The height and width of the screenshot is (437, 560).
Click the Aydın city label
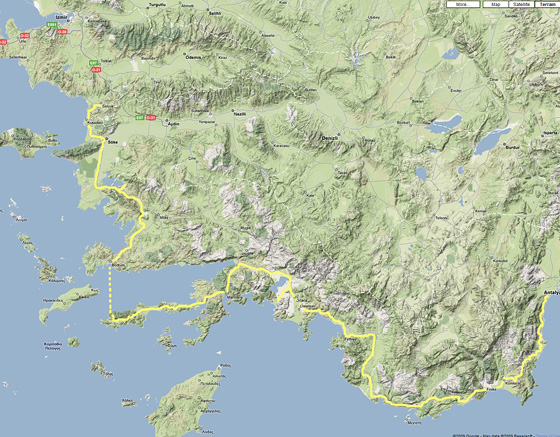pos(173,124)
